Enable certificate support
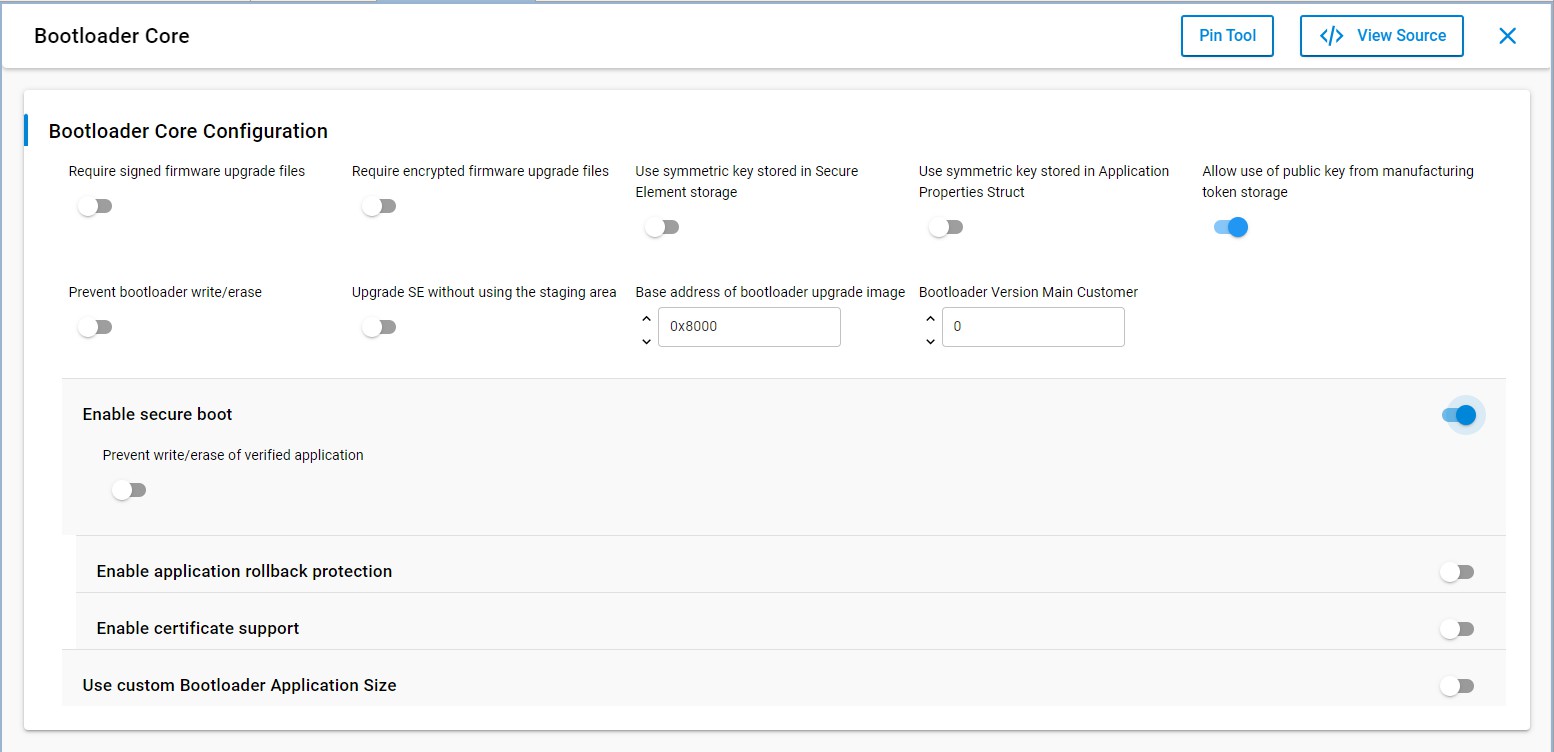The image size is (1554, 752). pos(1457,628)
